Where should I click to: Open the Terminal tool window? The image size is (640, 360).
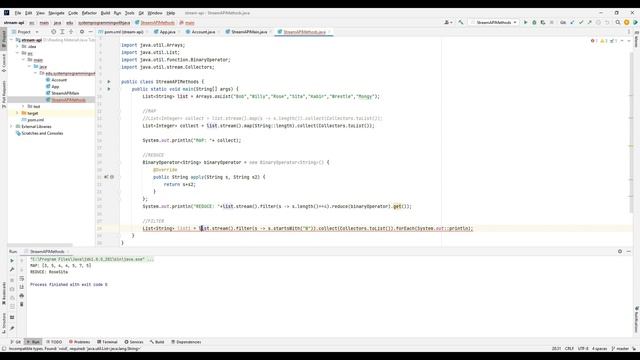[x=107, y=342]
